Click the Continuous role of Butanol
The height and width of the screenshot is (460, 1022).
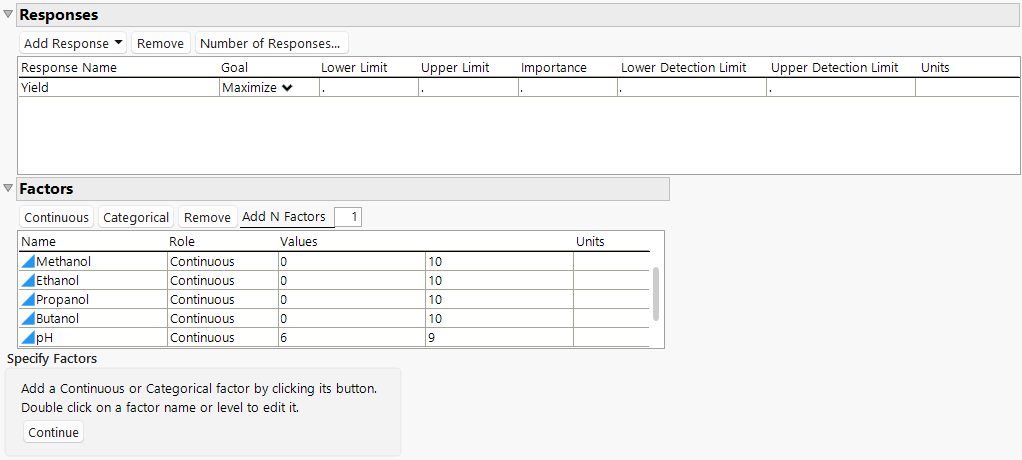coord(202,319)
